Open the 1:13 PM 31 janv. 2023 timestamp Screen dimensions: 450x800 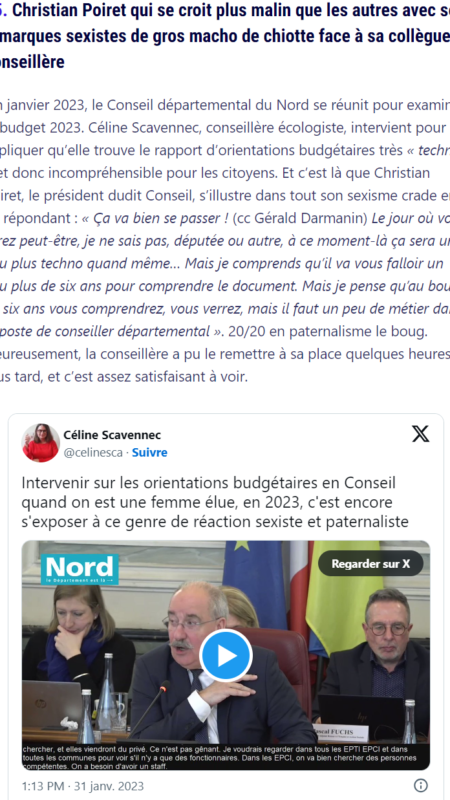[83, 786]
